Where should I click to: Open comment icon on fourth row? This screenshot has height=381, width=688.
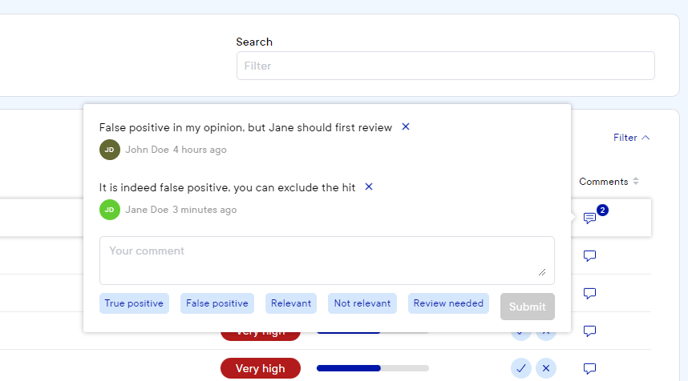(x=590, y=331)
